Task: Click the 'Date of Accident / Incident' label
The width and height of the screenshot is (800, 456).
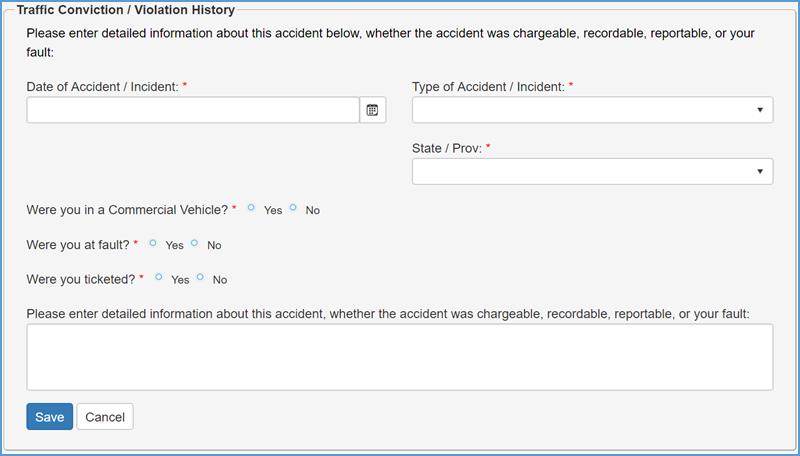Action: coord(102,87)
